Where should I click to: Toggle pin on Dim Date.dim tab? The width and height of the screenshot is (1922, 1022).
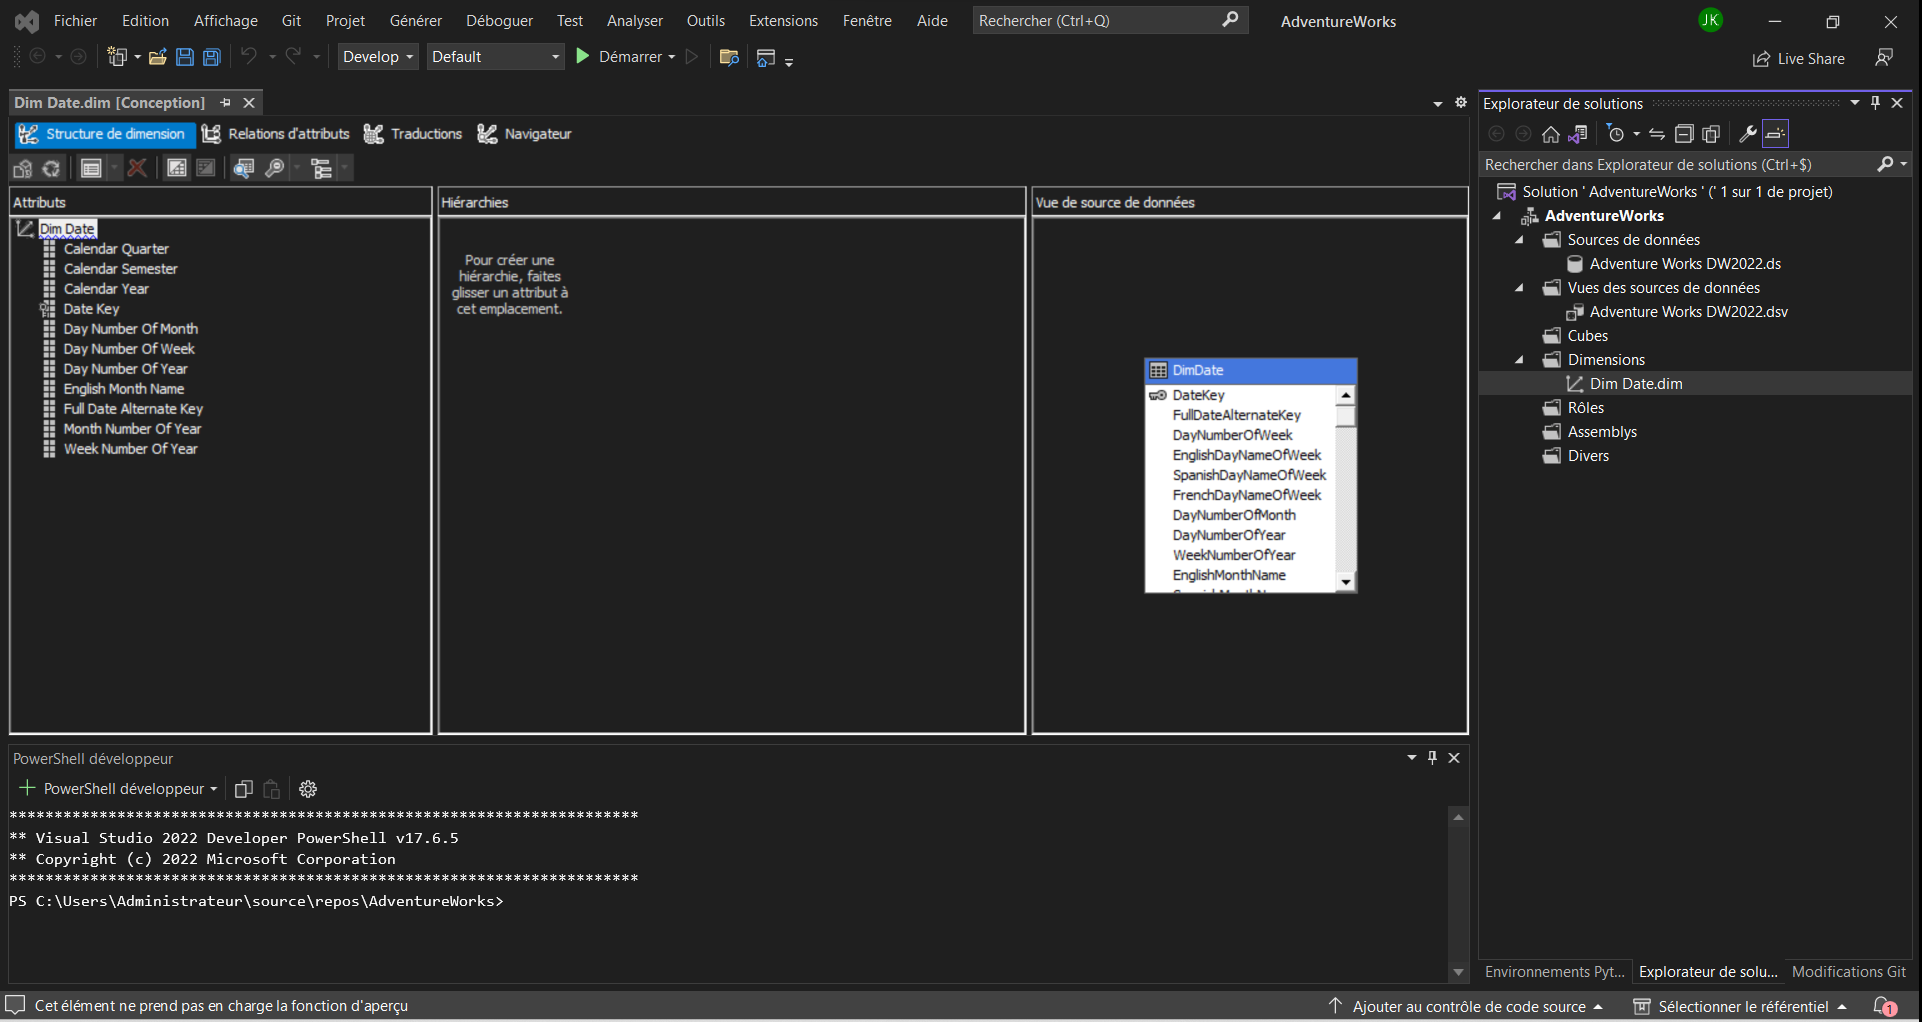pyautogui.click(x=226, y=103)
